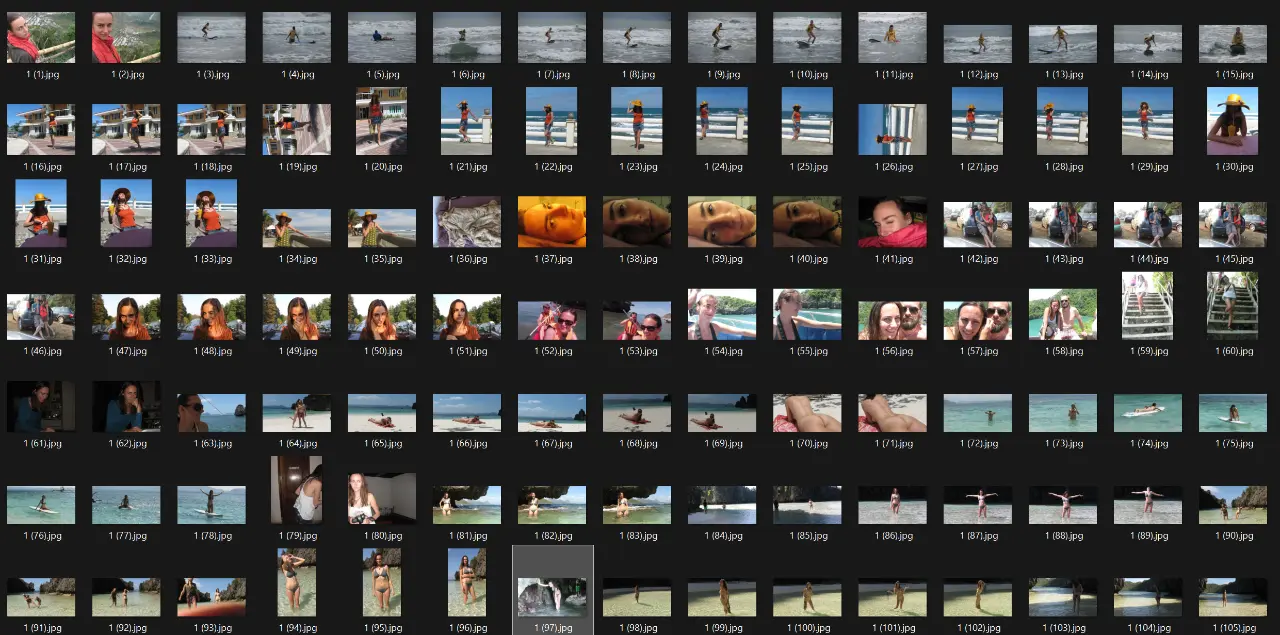This screenshot has width=1280, height=635.
Task: Select the building photo thumbnail 1 (16).jpg
Action: click(41, 130)
